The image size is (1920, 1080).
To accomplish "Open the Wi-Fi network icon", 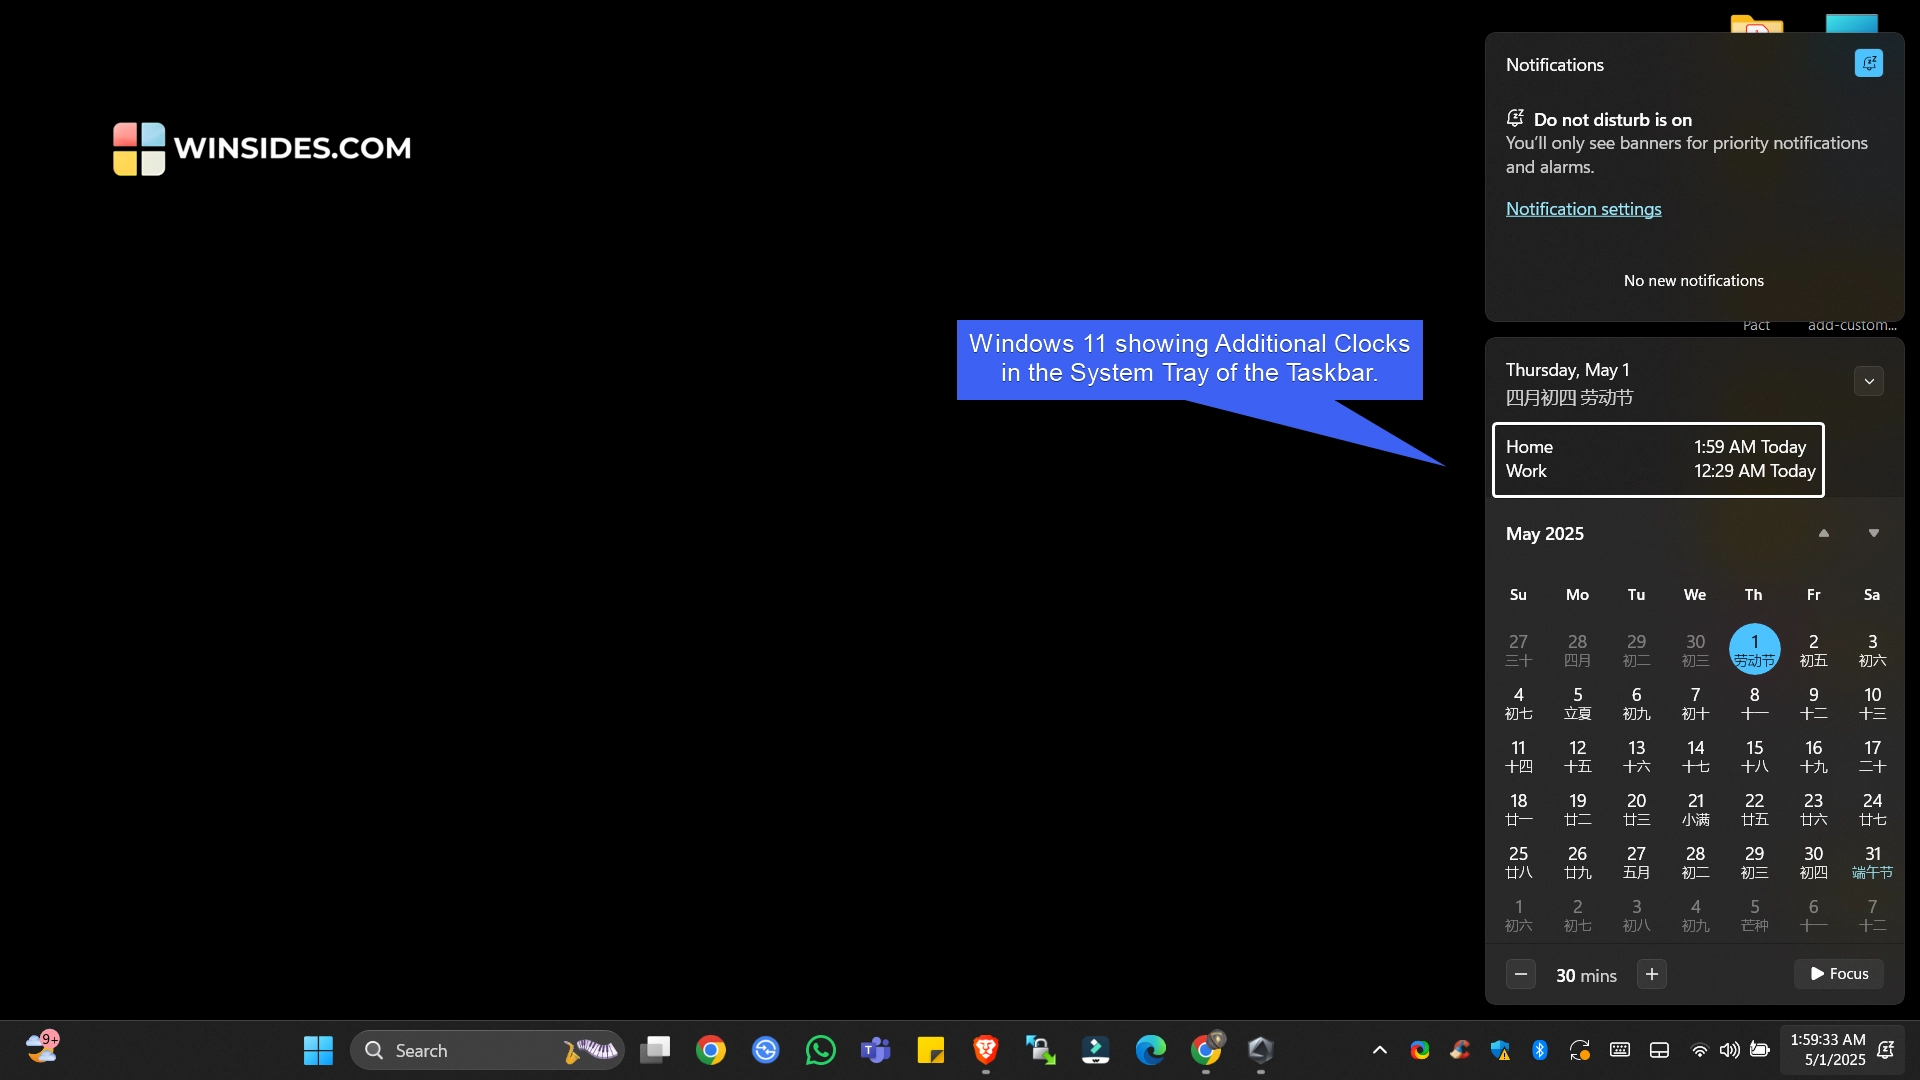I will 1699,1050.
